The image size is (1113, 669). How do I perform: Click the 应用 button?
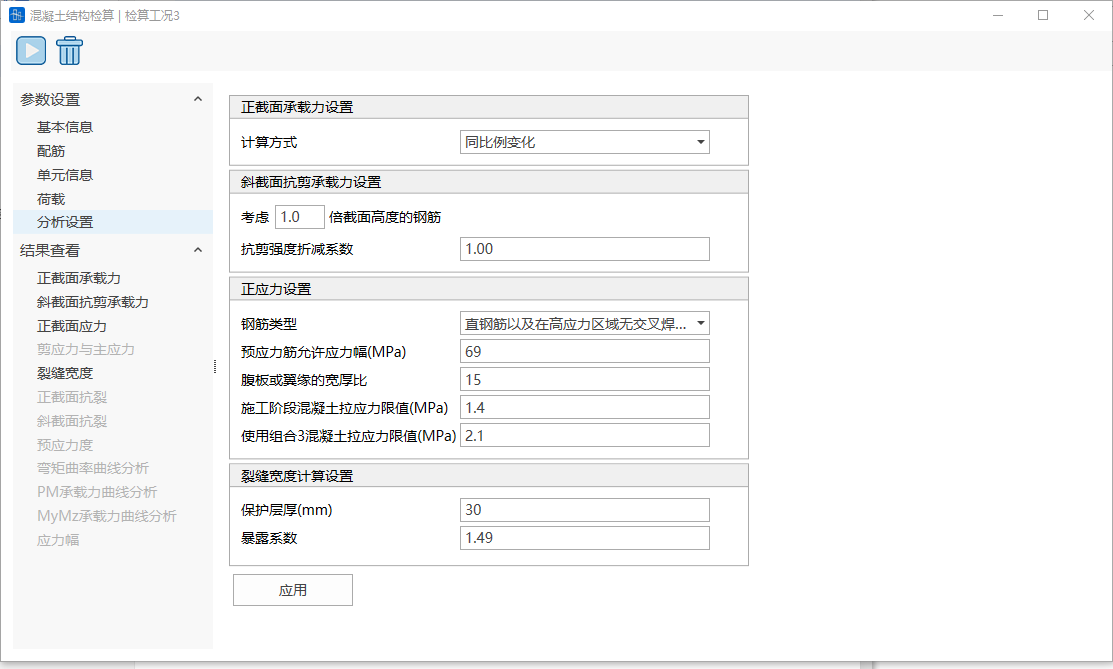click(292, 590)
